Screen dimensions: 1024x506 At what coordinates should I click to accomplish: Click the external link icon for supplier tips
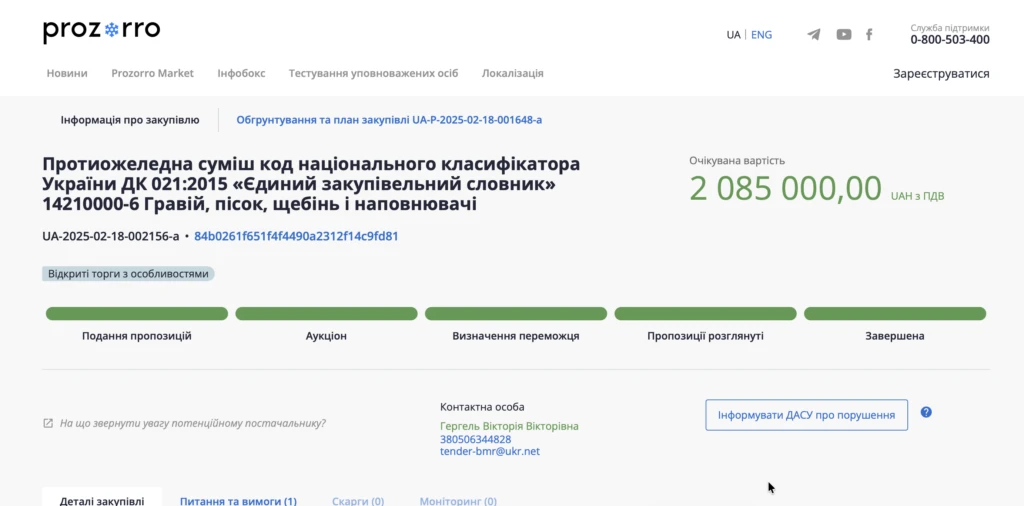tap(48, 423)
